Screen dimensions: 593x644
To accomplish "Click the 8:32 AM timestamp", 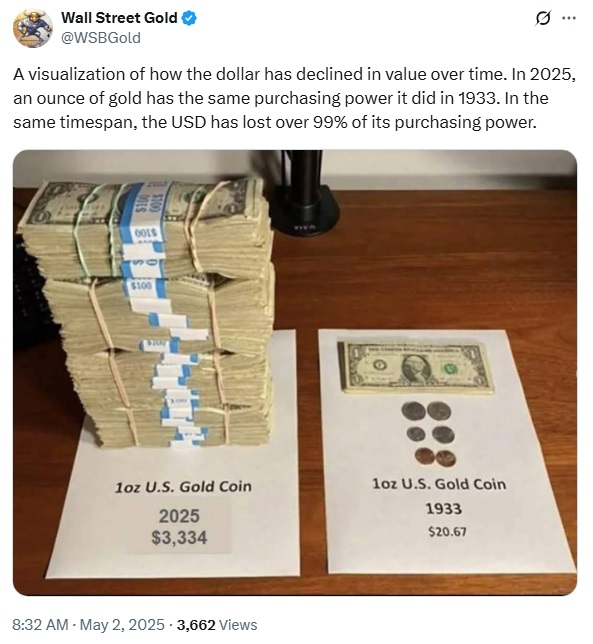I will pos(40,625).
